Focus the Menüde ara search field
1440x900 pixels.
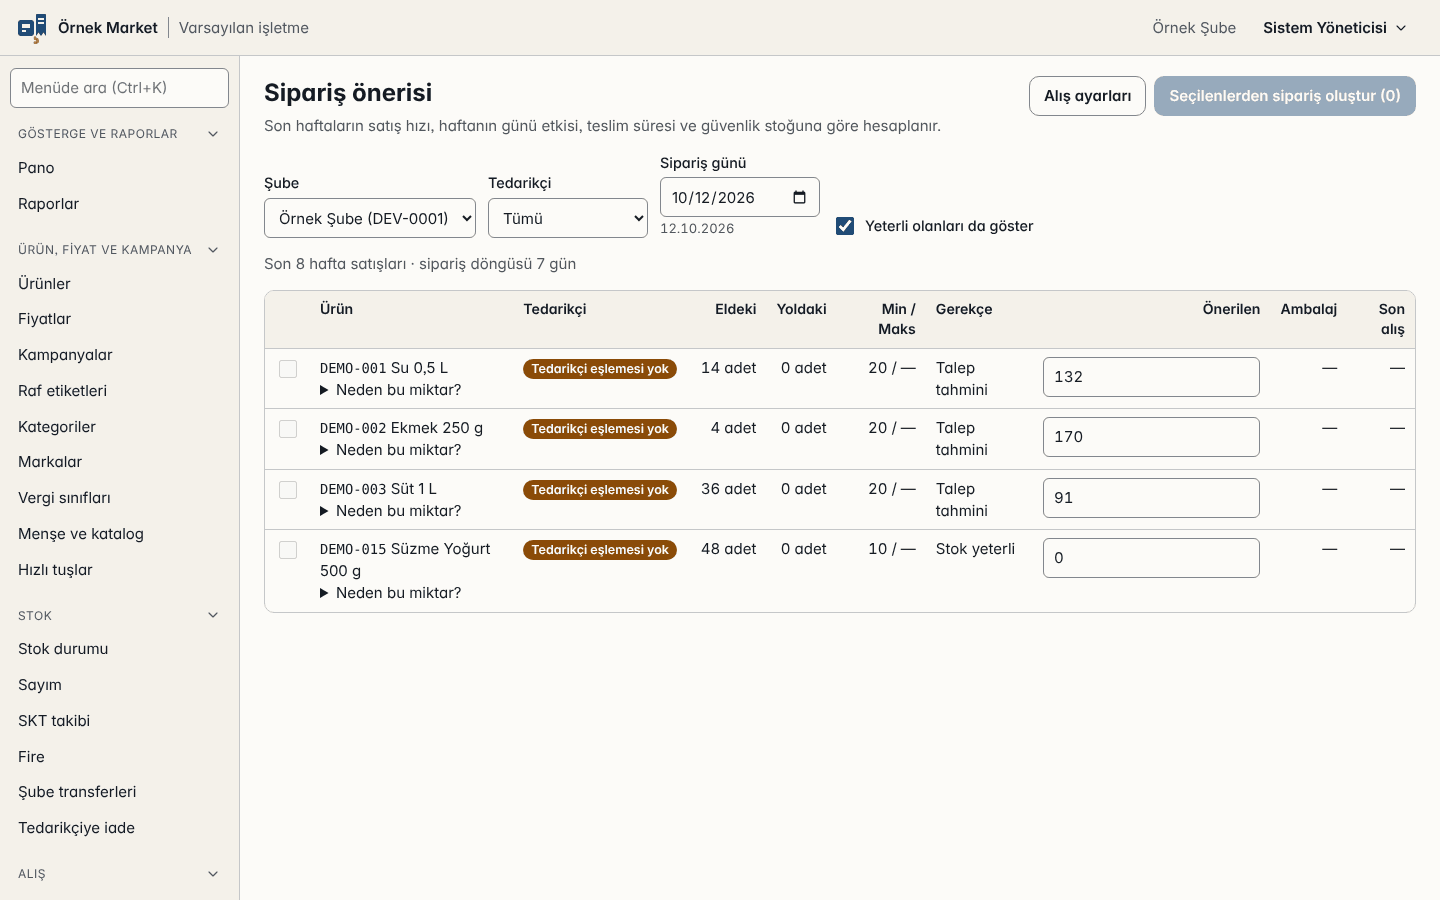point(119,88)
